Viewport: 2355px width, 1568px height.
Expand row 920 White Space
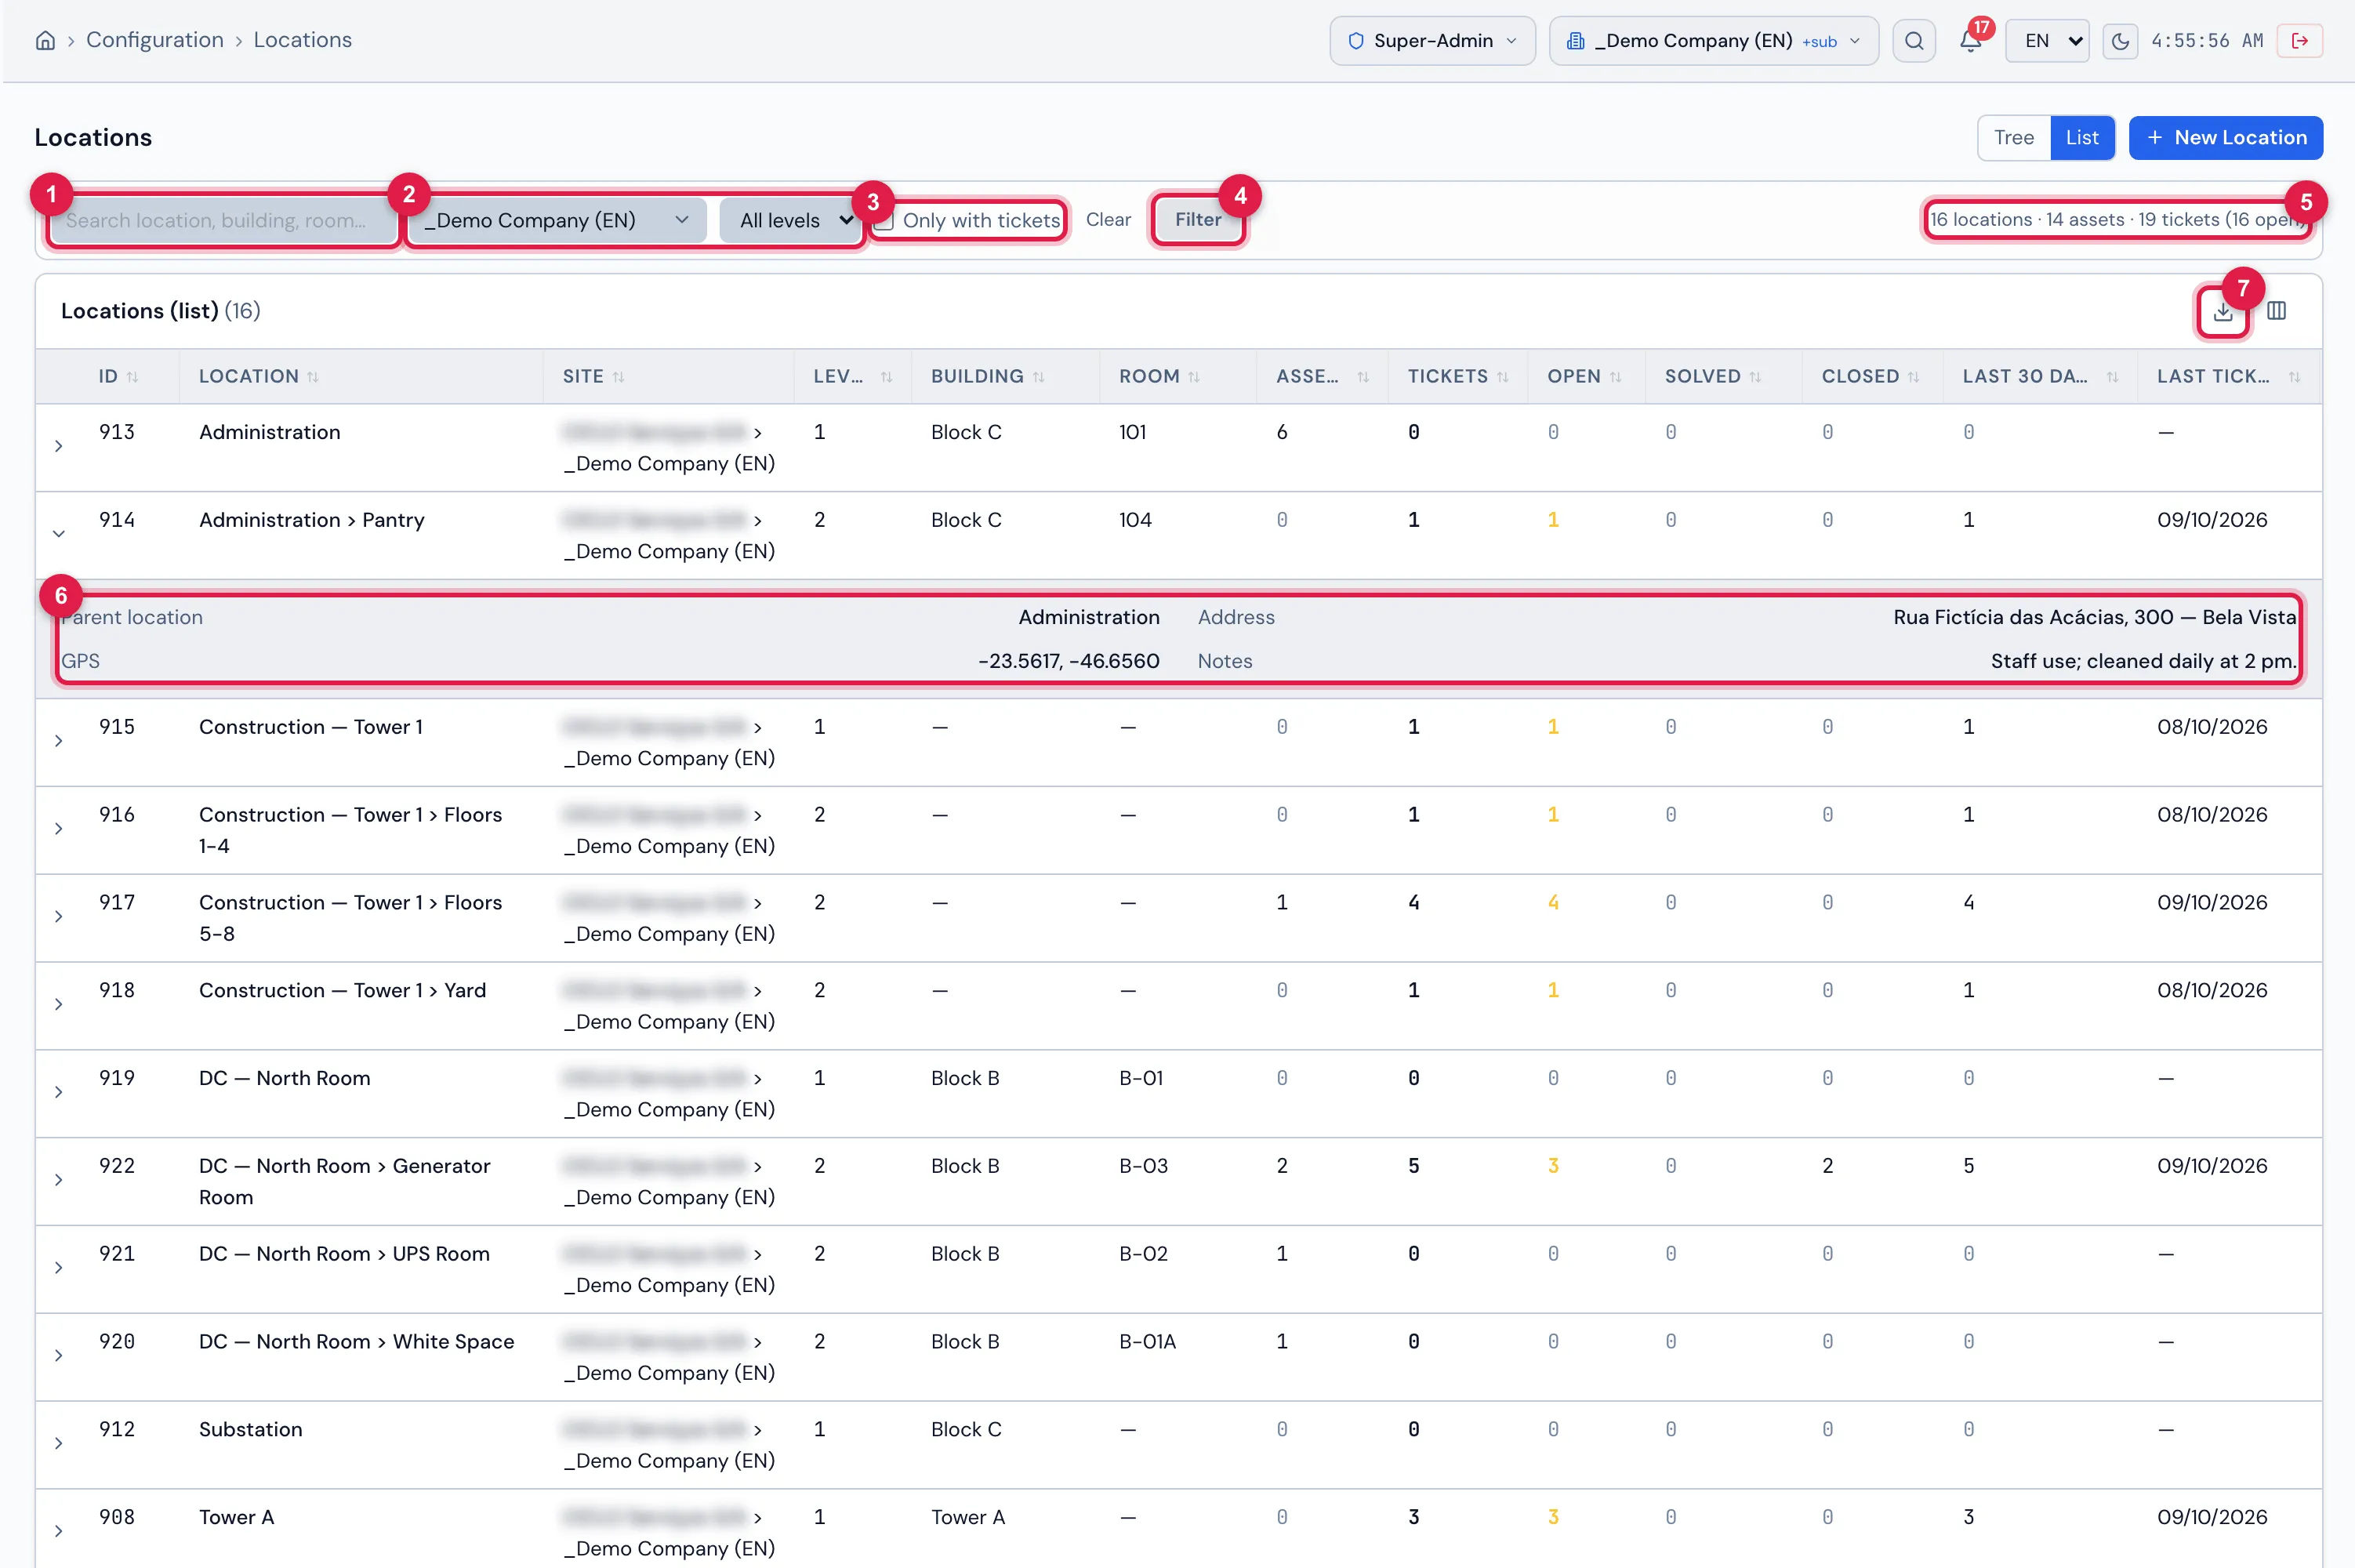(59, 1356)
